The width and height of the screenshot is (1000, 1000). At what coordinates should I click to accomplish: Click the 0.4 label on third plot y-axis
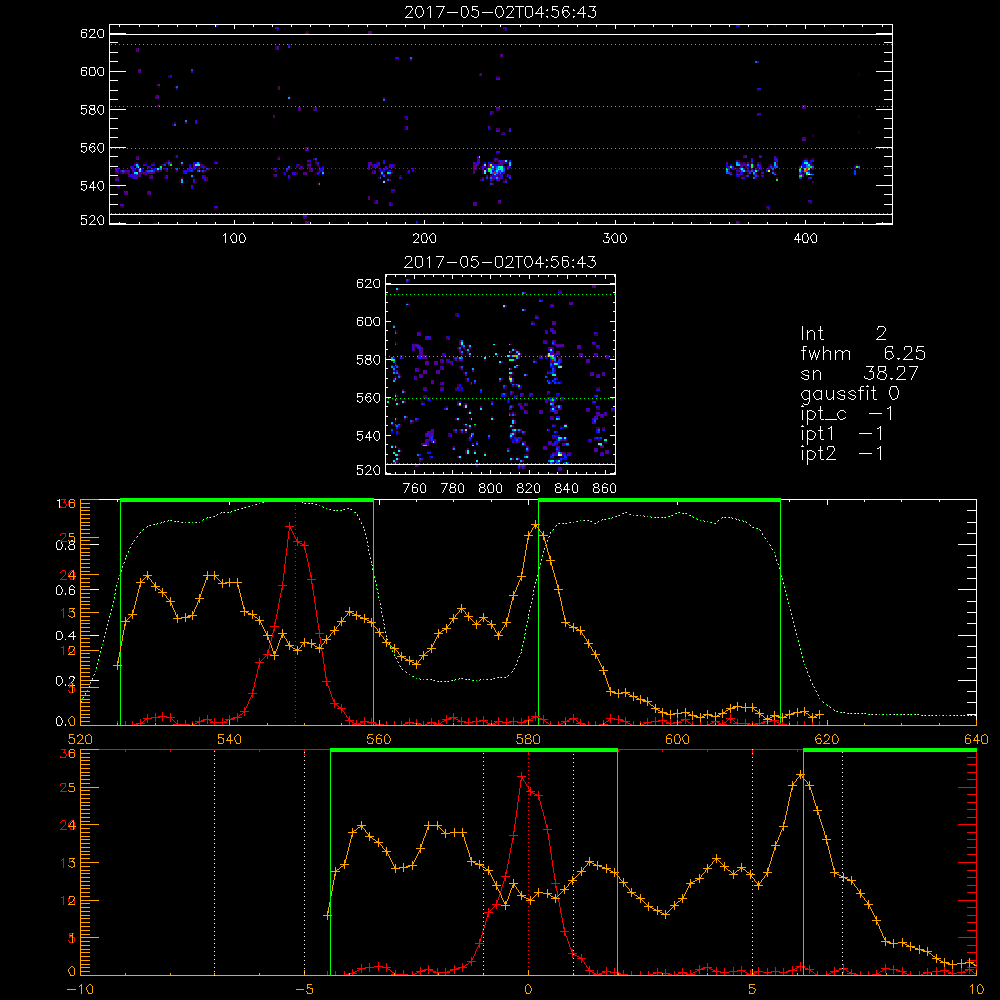point(65,636)
